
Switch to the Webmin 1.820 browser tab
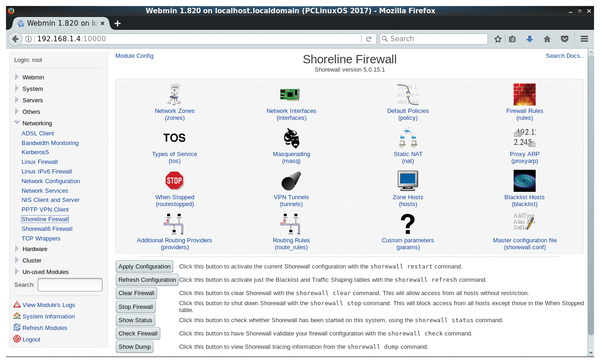click(61, 23)
